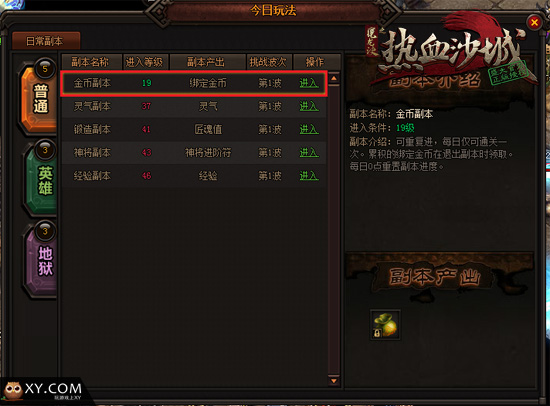Click the 副本产出 column header
This screenshot has height=406, width=550.
coord(207,62)
